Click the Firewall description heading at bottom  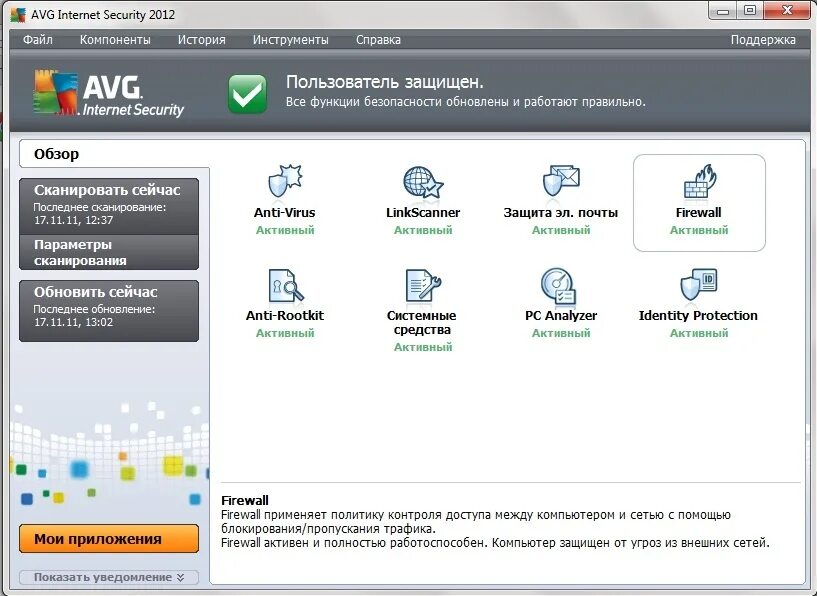click(245, 500)
